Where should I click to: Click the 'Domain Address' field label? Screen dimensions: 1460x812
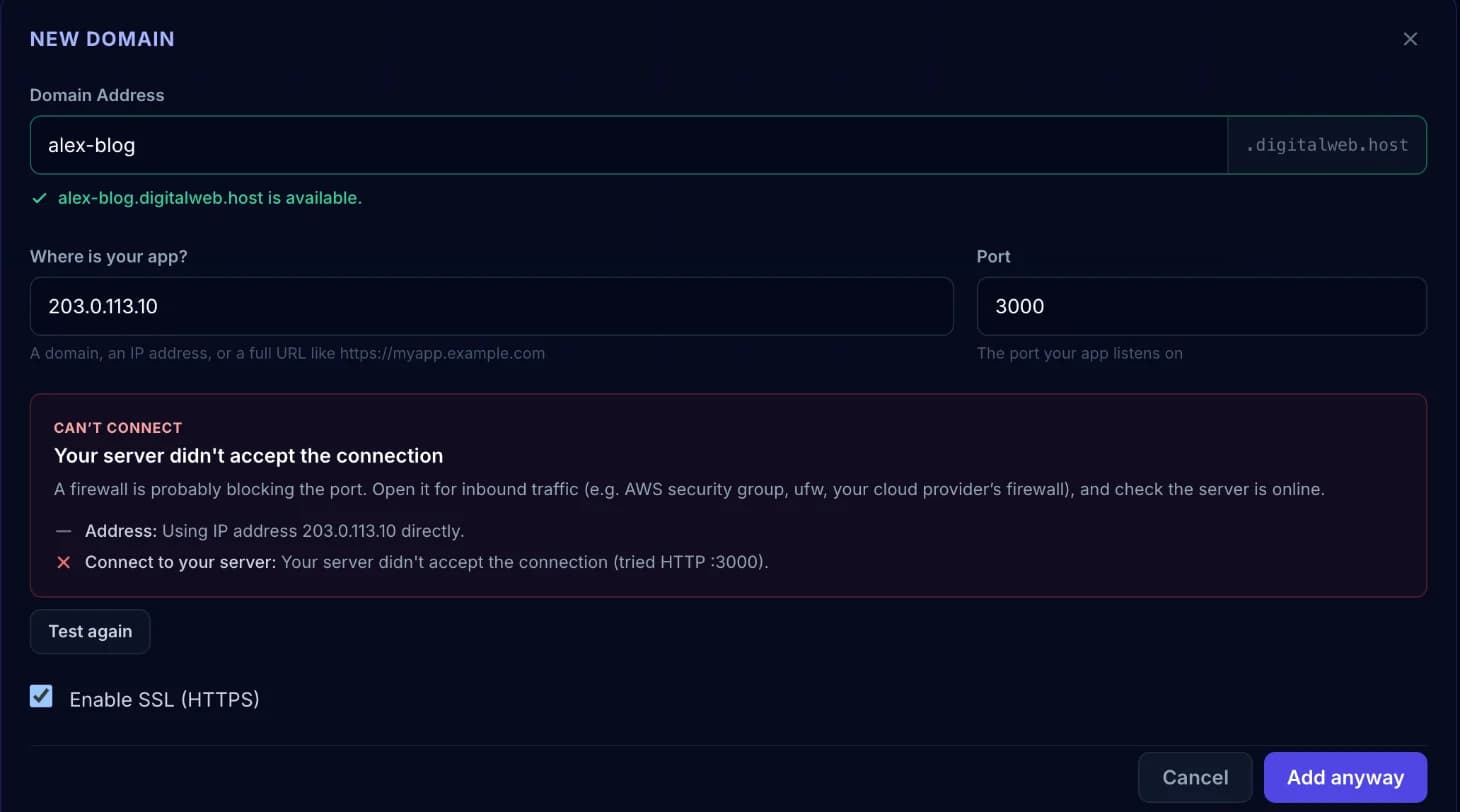[x=97, y=95]
